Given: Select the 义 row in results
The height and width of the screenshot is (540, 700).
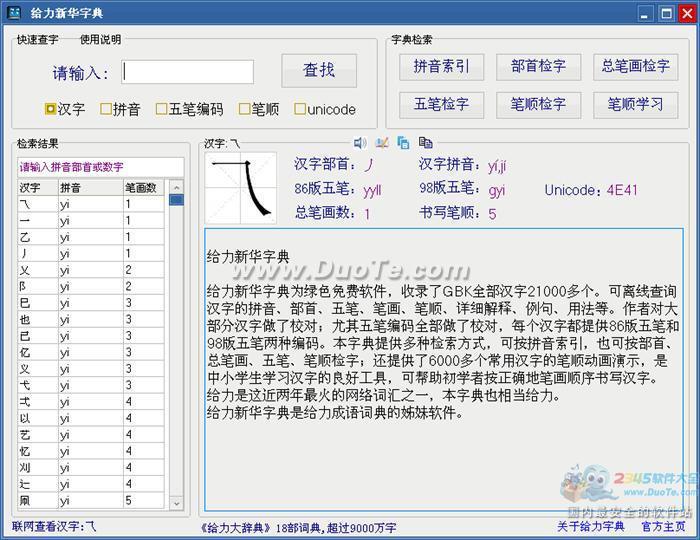Looking at the screenshot, I should coord(91,369).
